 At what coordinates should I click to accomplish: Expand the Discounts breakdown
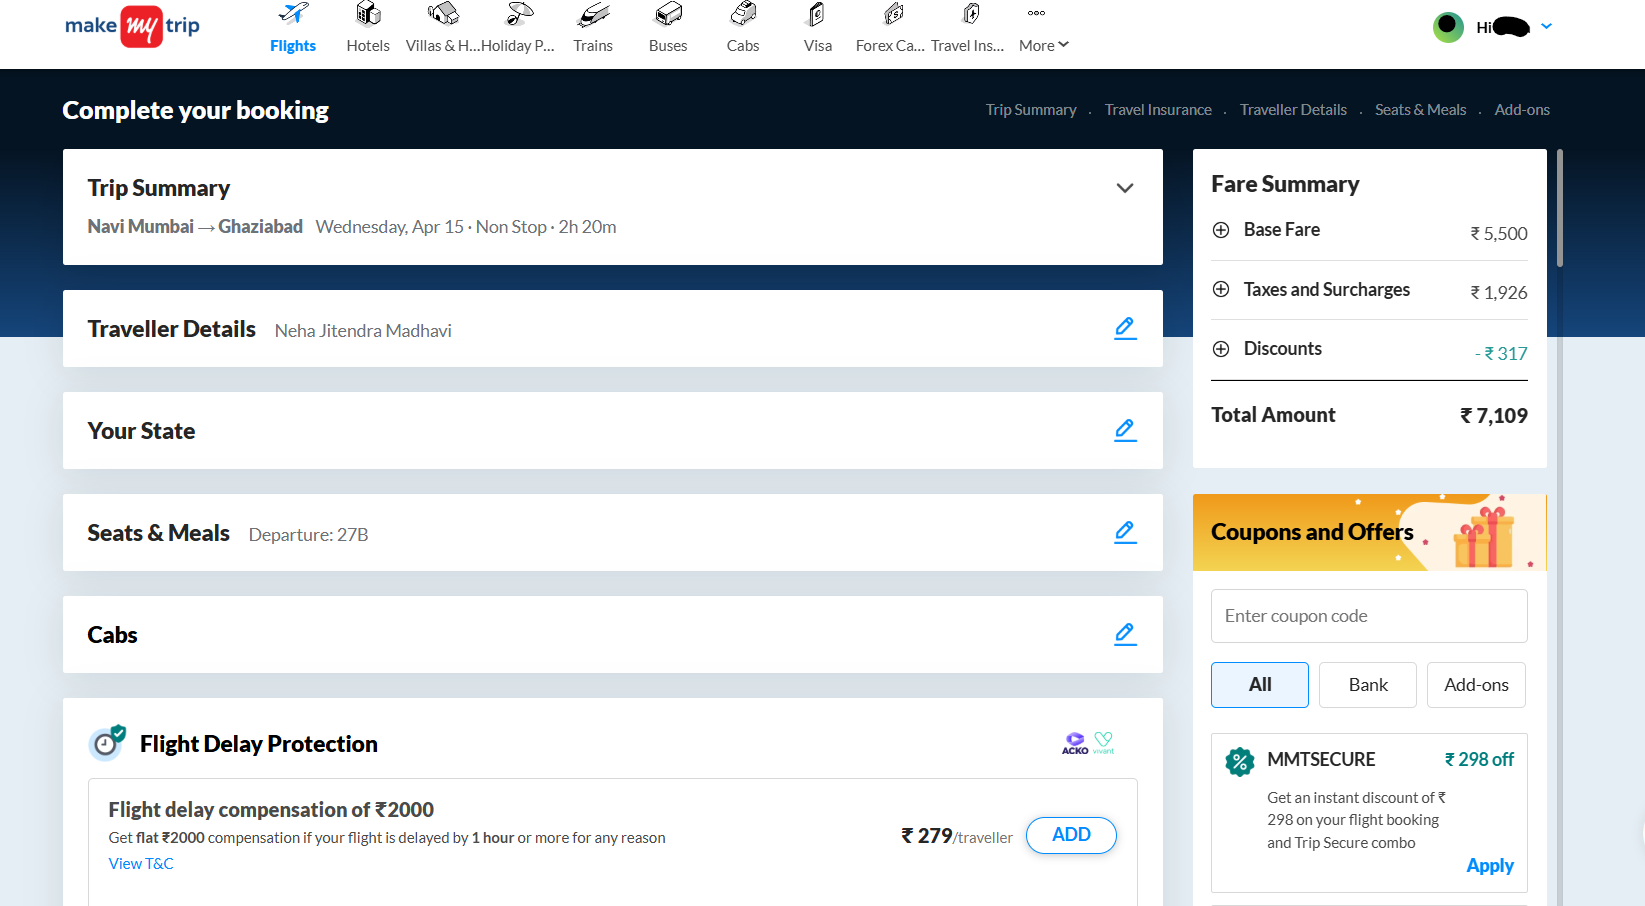tap(1221, 349)
